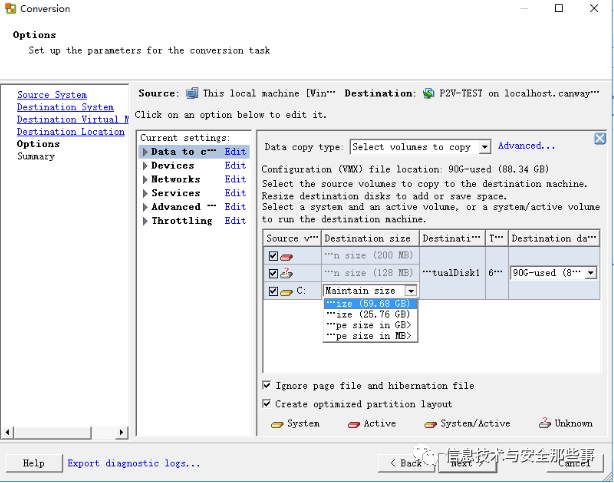Uncheck the C: volume checkbox
This screenshot has height=483, width=614.
click(273, 291)
